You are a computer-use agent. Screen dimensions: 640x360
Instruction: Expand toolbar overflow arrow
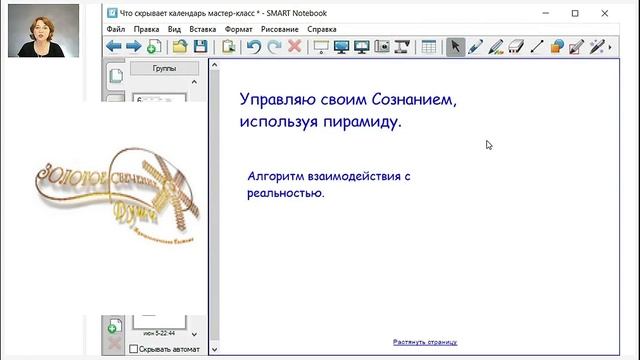tap(610, 47)
